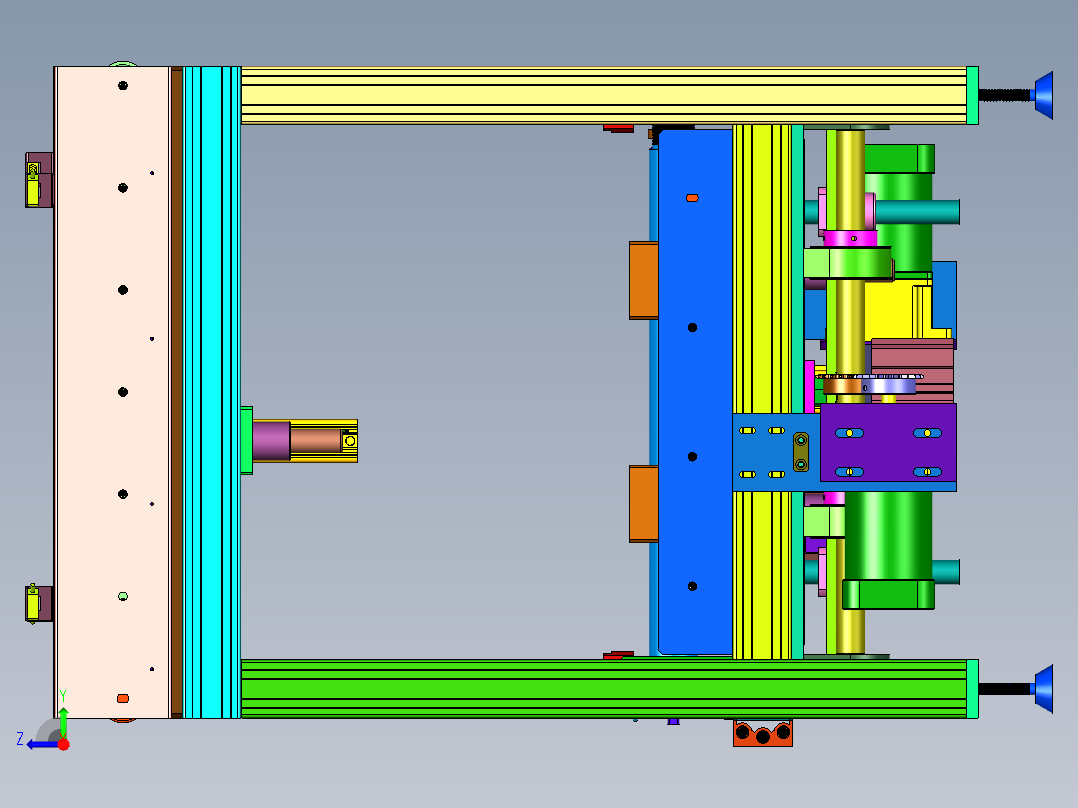
Task: Click the red origin sphere of the axis triad
Action: pos(63,744)
